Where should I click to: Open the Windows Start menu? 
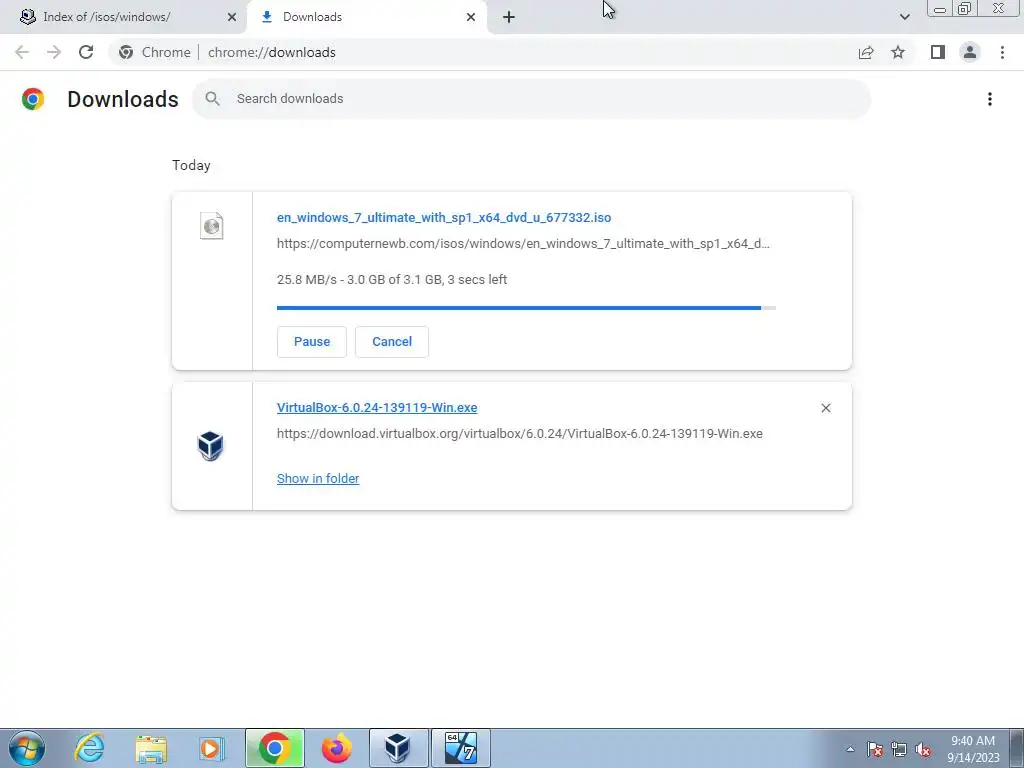point(27,748)
